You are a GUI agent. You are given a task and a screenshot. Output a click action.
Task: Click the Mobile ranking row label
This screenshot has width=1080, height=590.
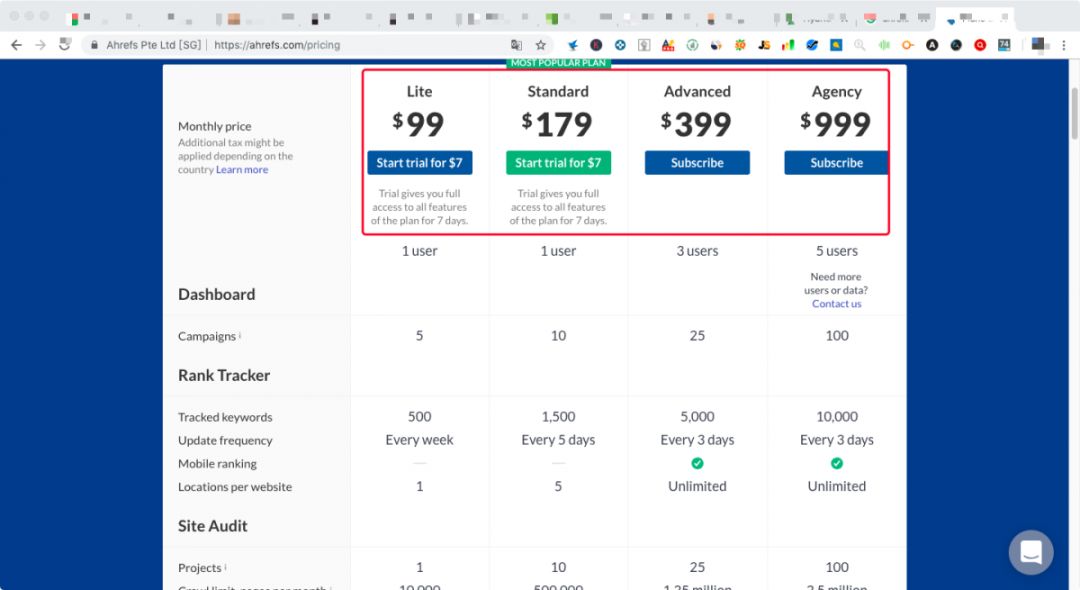217,463
